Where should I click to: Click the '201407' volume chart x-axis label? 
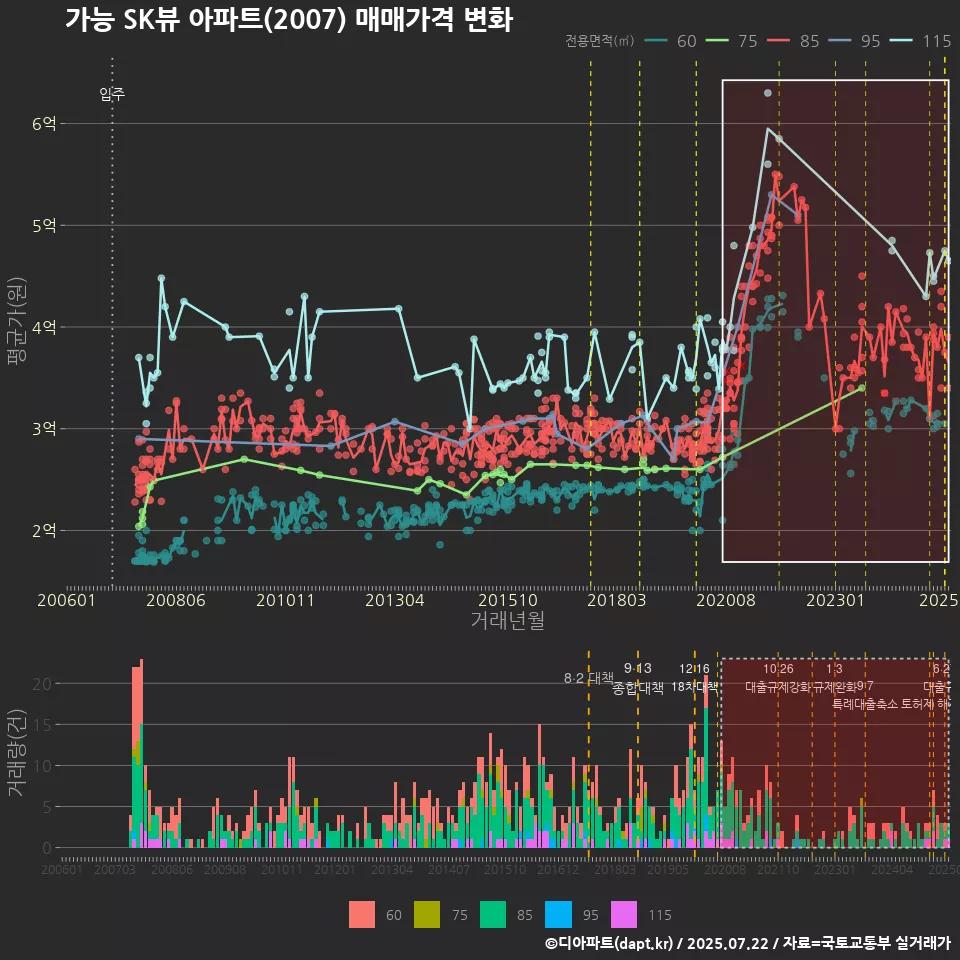click(448, 869)
